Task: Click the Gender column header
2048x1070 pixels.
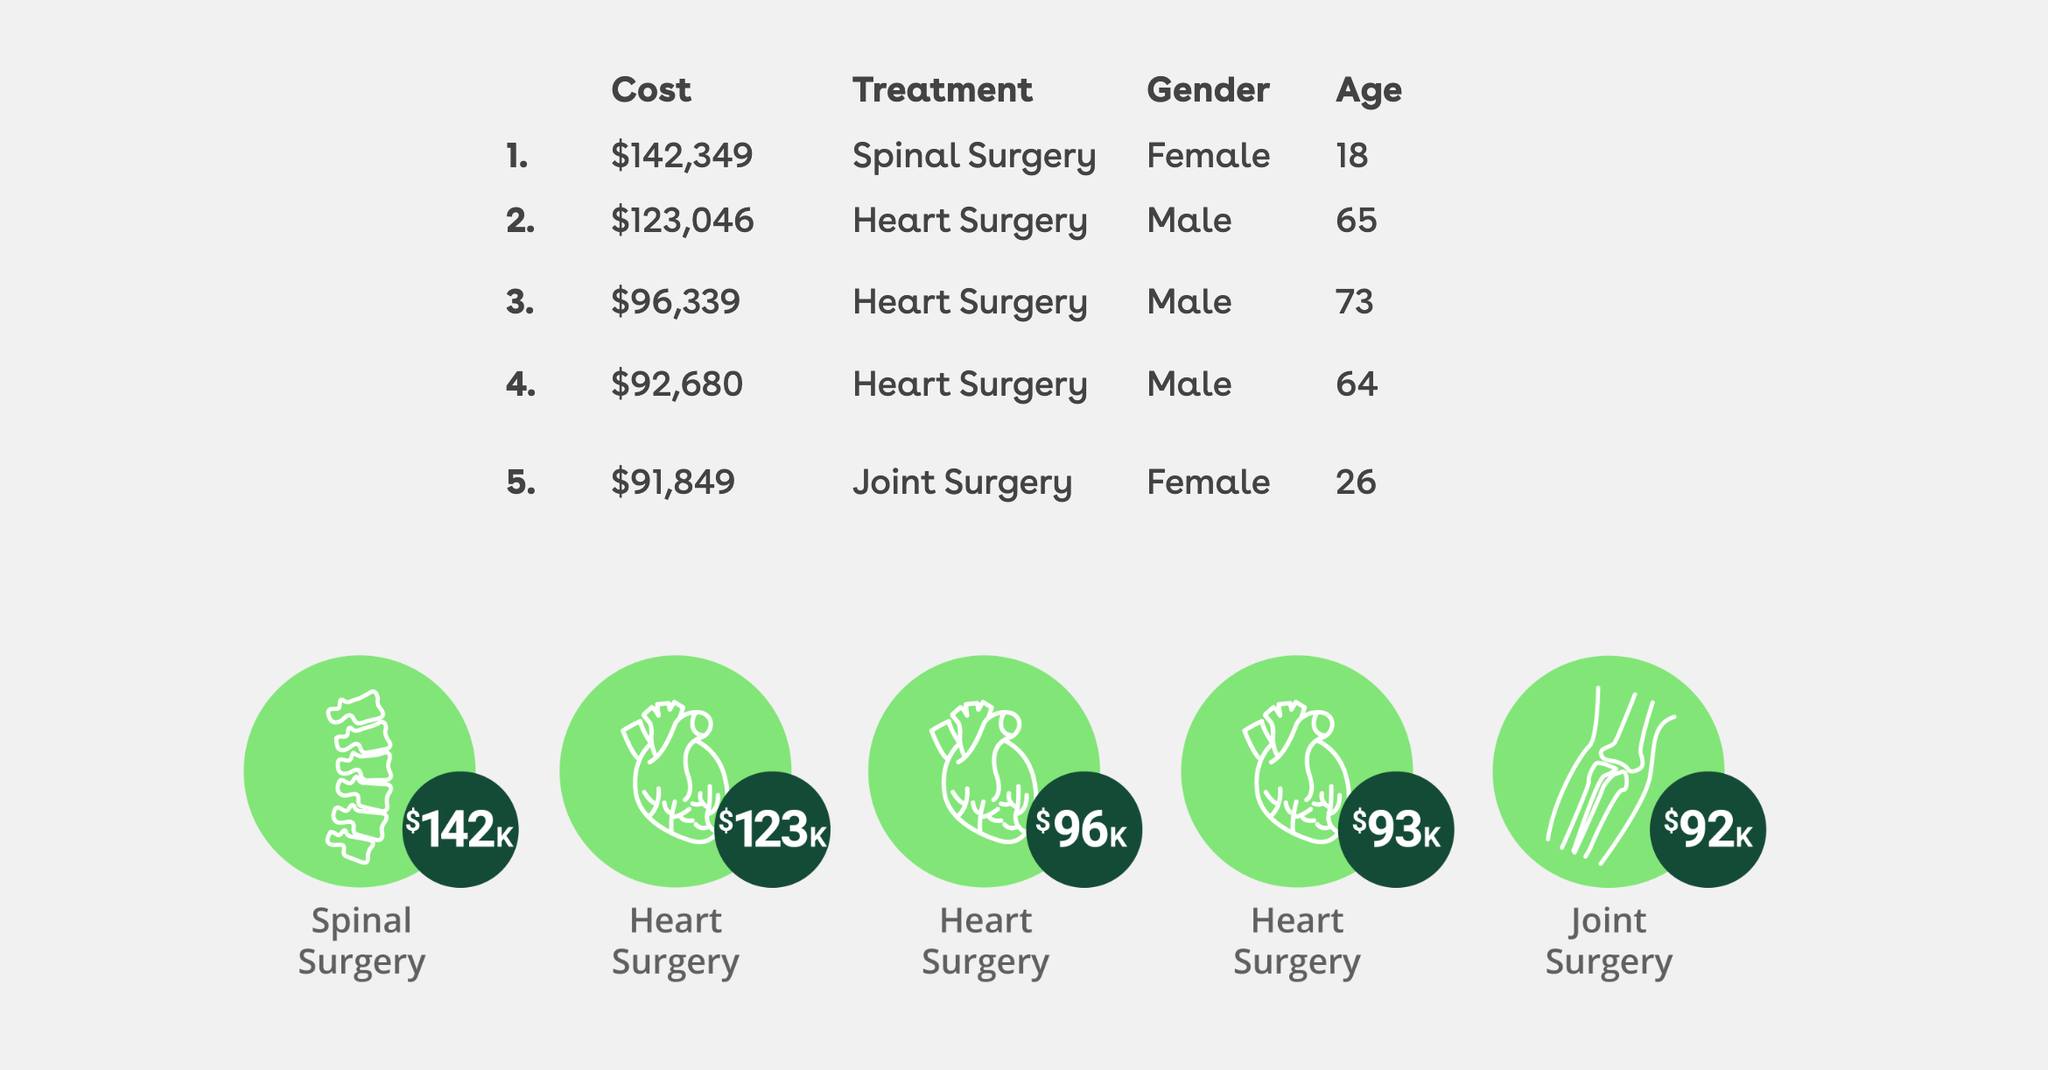Action: point(1208,90)
